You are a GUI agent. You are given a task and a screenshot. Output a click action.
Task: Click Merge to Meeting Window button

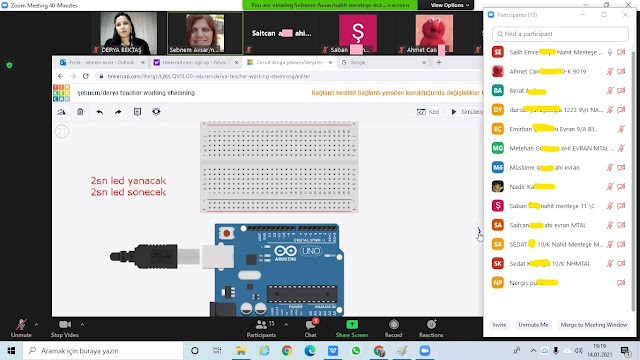pos(594,325)
